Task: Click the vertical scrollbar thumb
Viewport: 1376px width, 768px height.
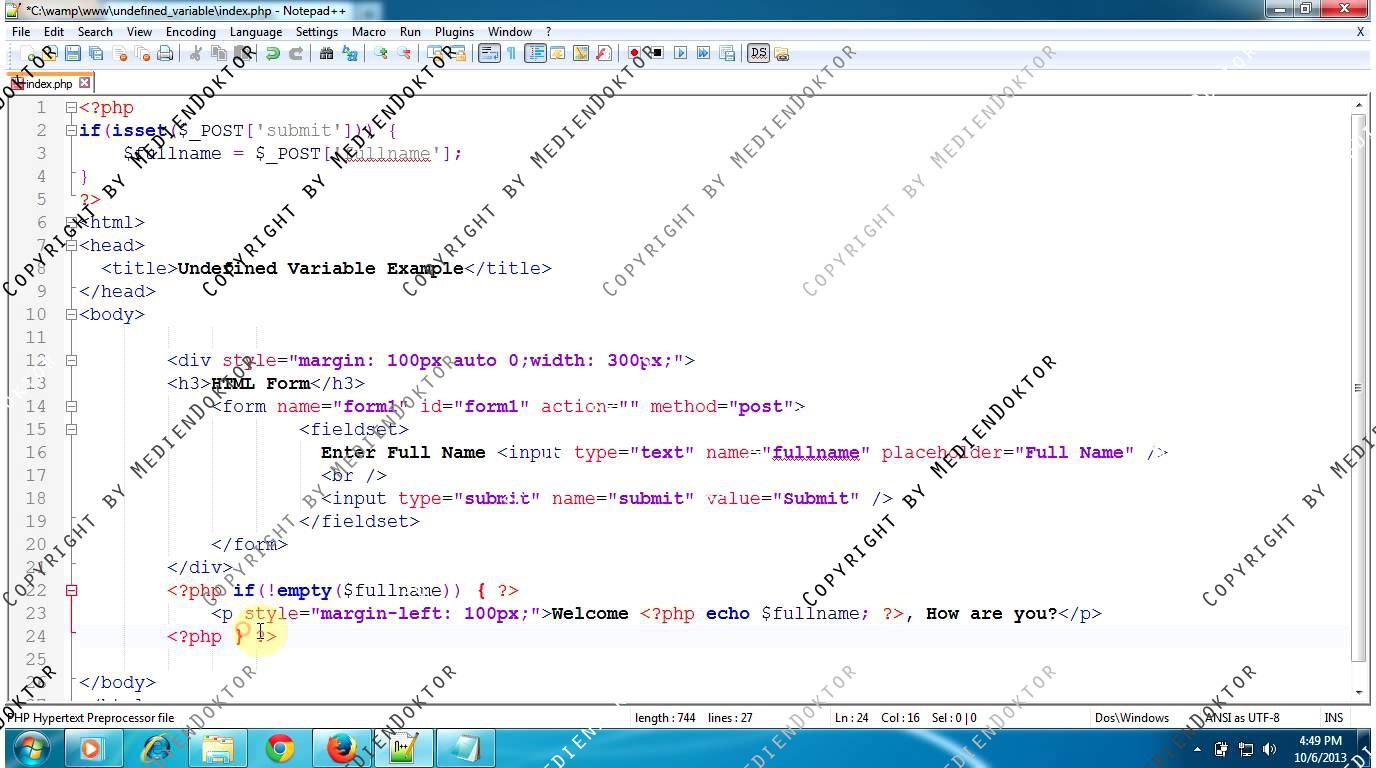Action: click(x=1358, y=388)
